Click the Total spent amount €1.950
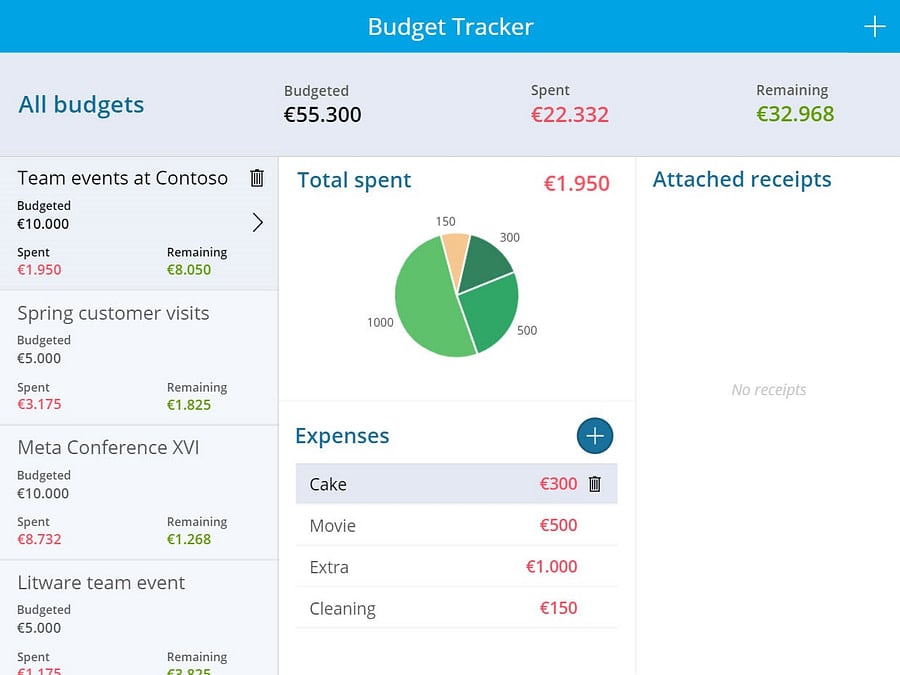900x675 pixels. pyautogui.click(x=577, y=183)
